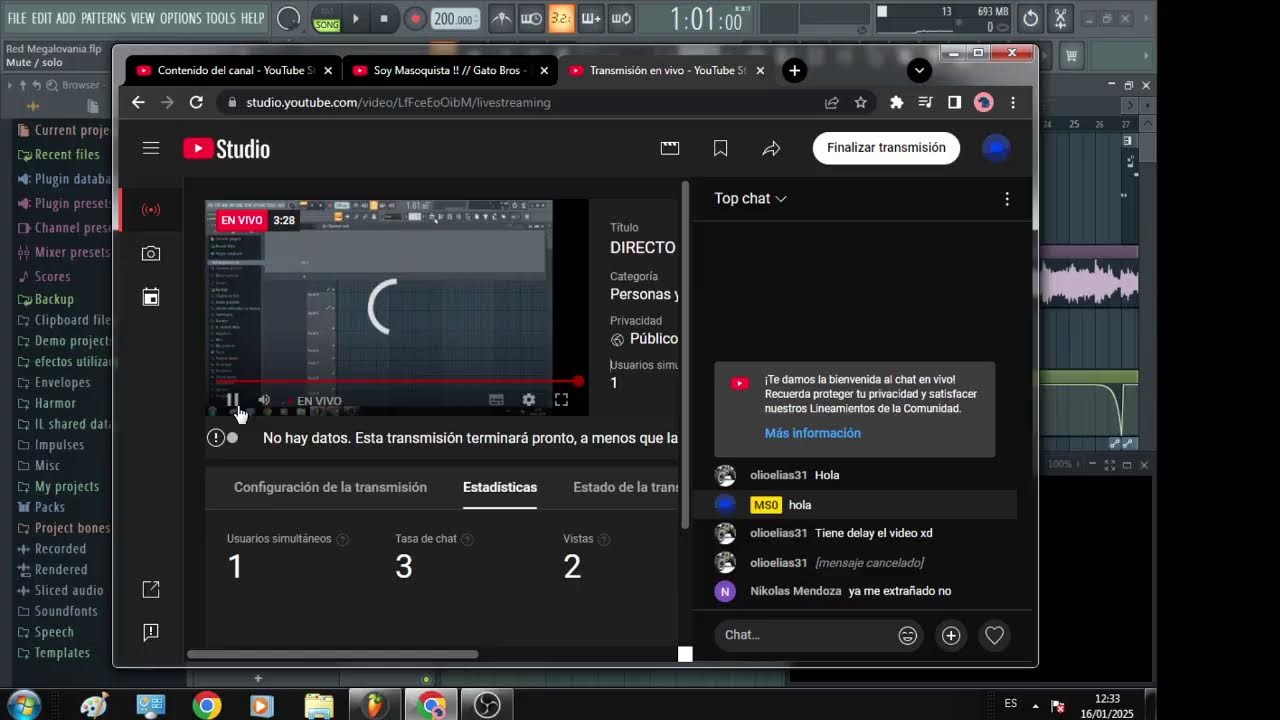
Task: Open the Webcam camera icon in sidebar
Action: point(151,254)
